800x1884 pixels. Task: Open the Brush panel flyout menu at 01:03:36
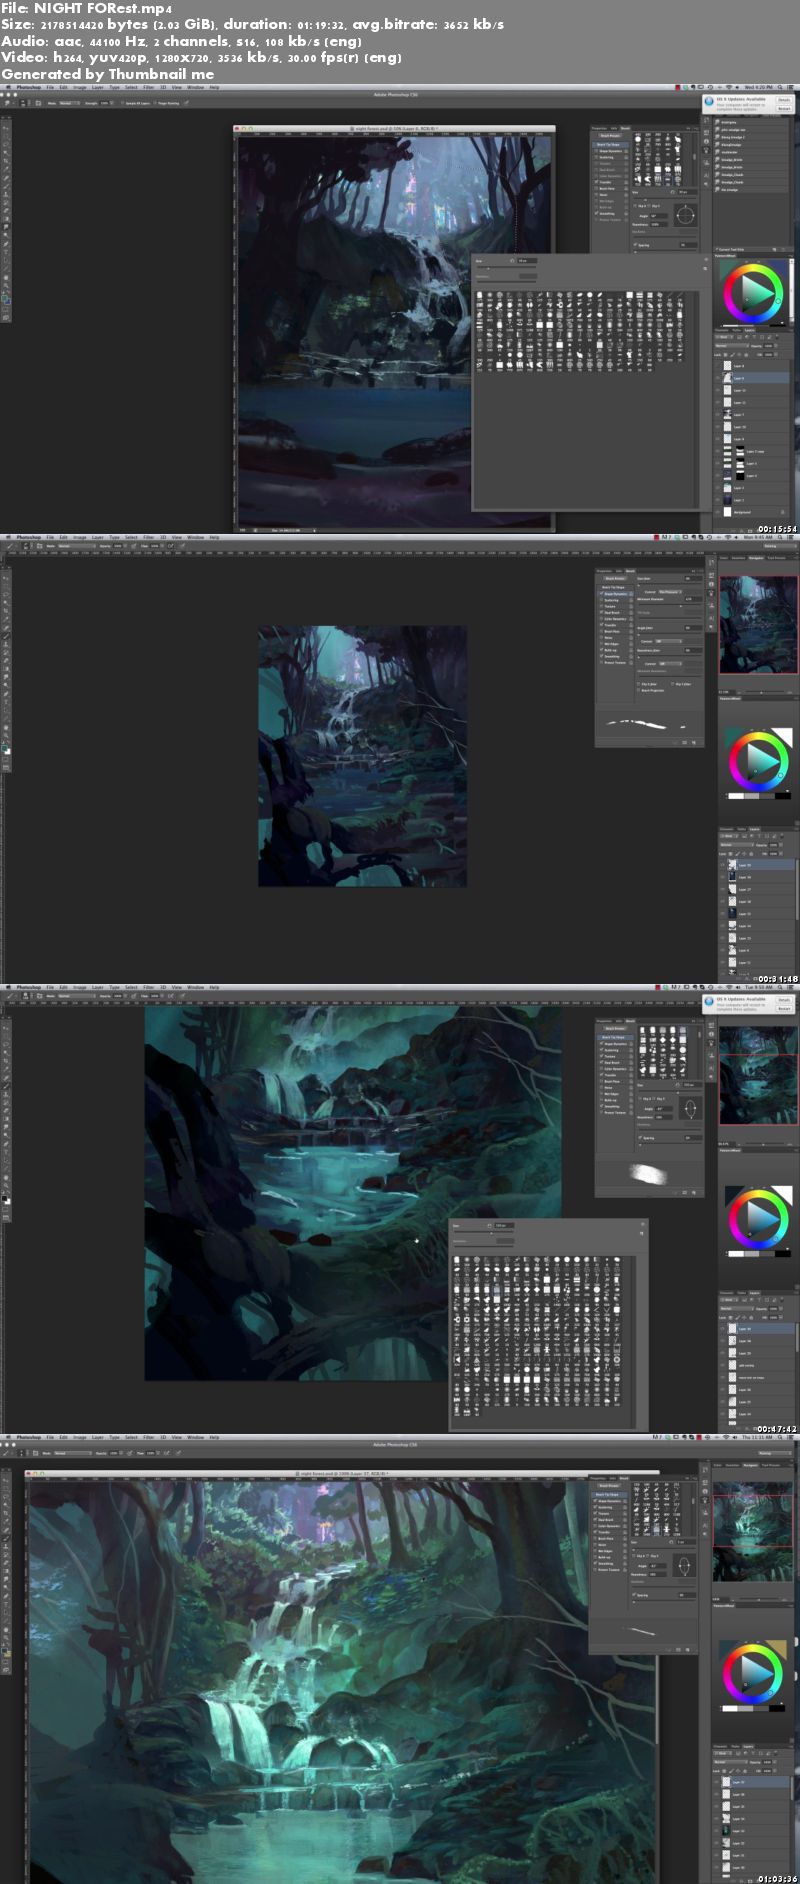tap(694, 1477)
